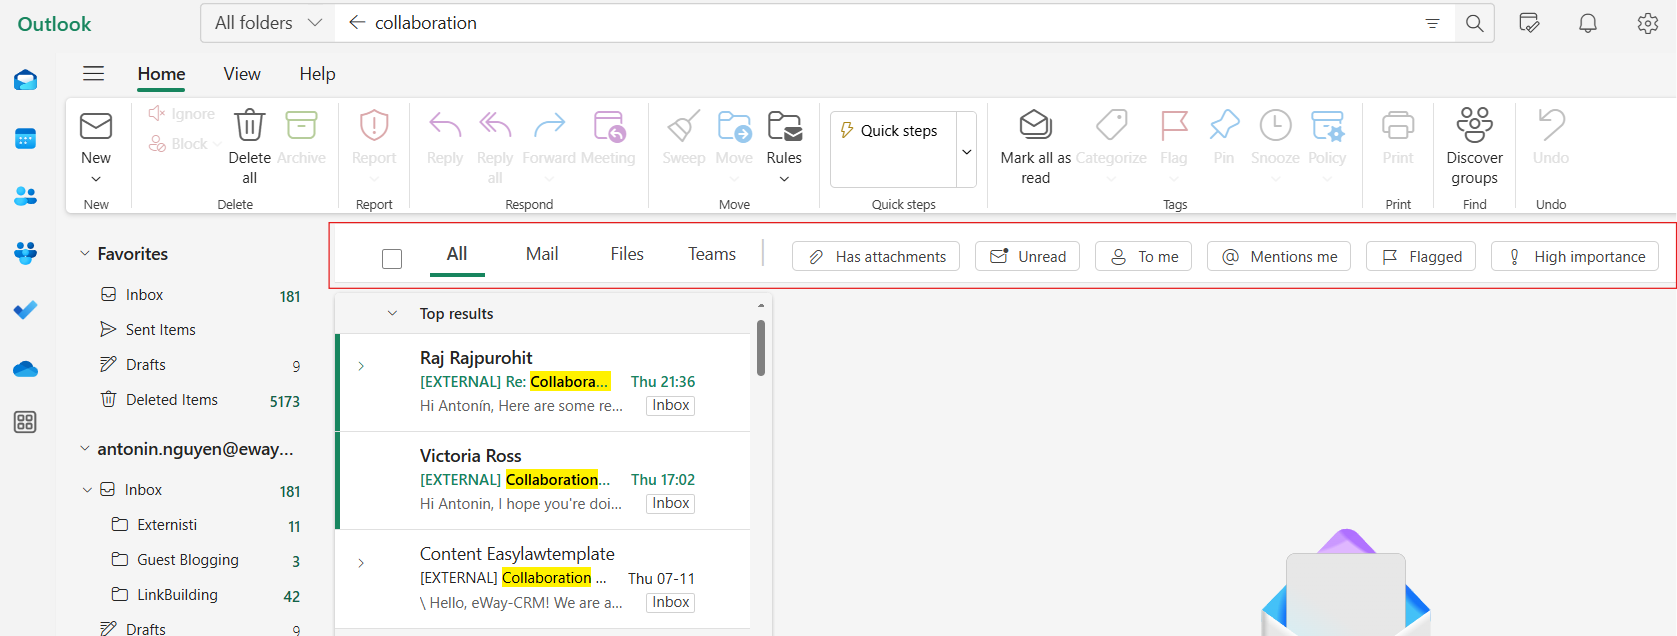Open the Calendar app in left rail

click(x=26, y=138)
